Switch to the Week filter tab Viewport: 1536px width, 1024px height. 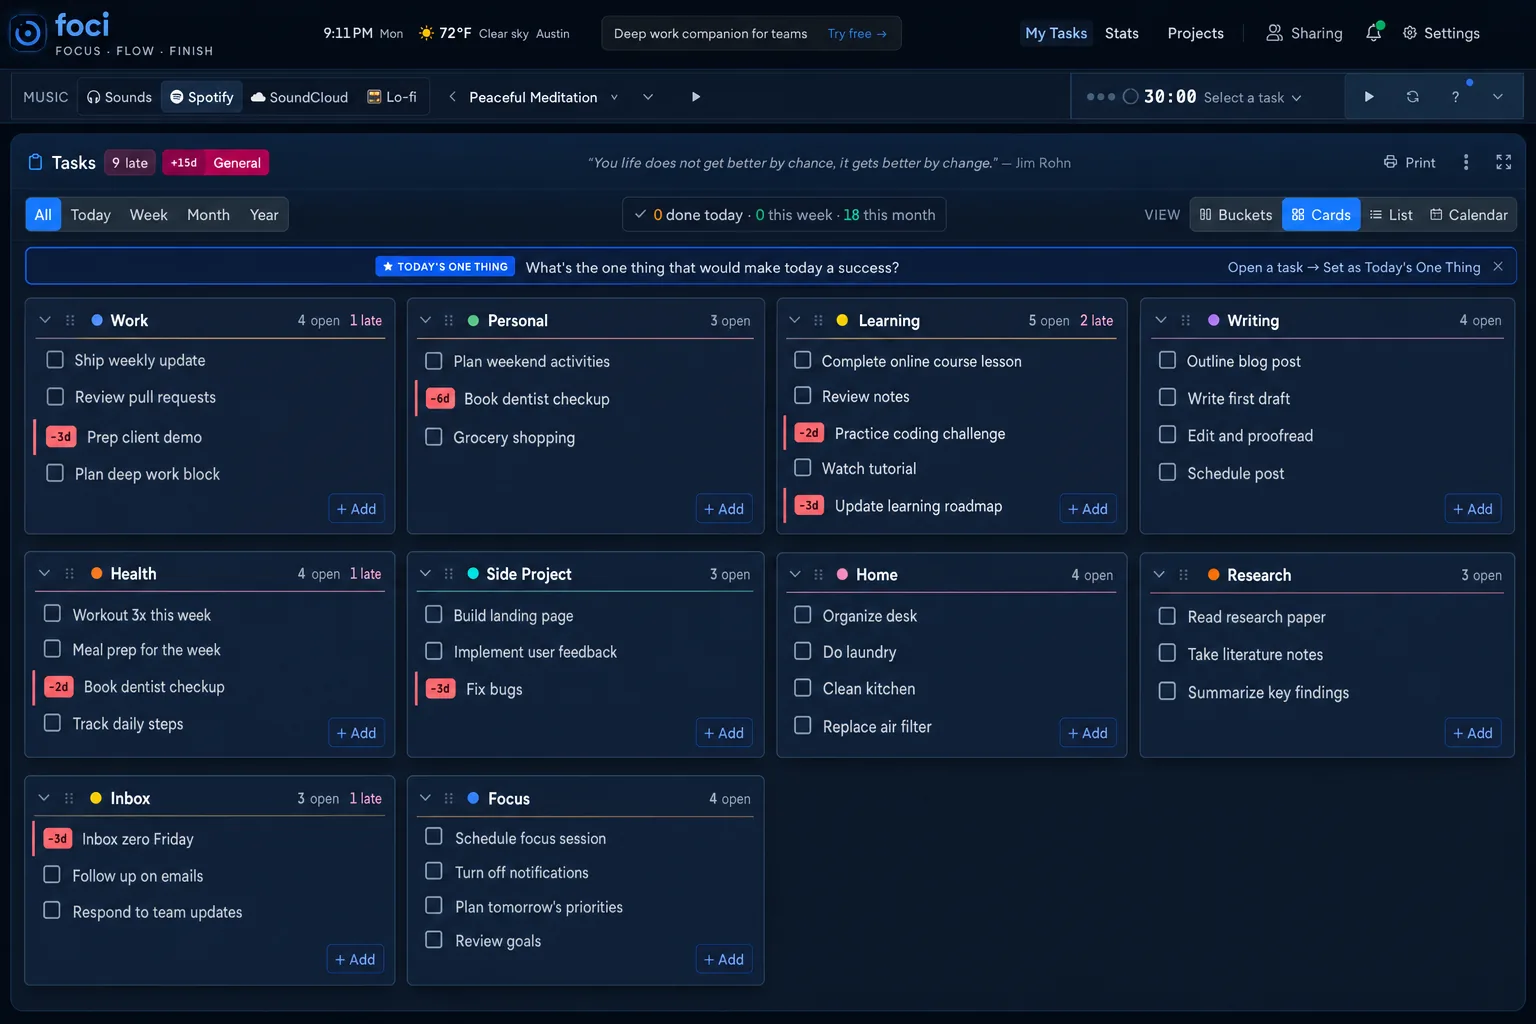148,215
